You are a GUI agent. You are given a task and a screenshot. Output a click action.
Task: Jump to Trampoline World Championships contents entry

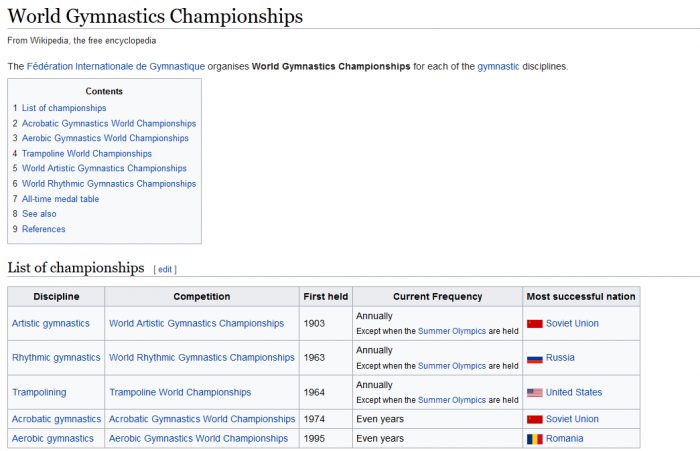[87, 154]
